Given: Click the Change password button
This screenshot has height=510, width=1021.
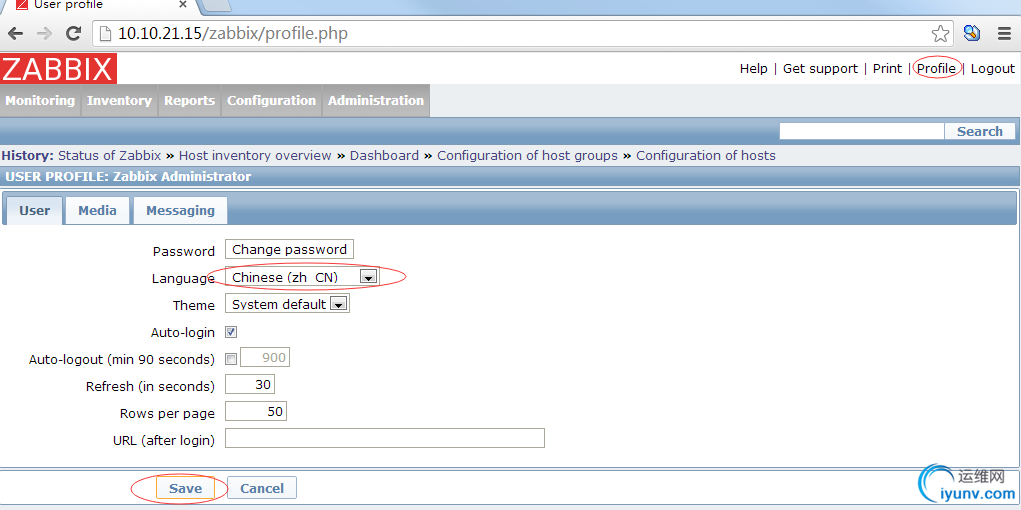Looking at the screenshot, I should pos(289,250).
